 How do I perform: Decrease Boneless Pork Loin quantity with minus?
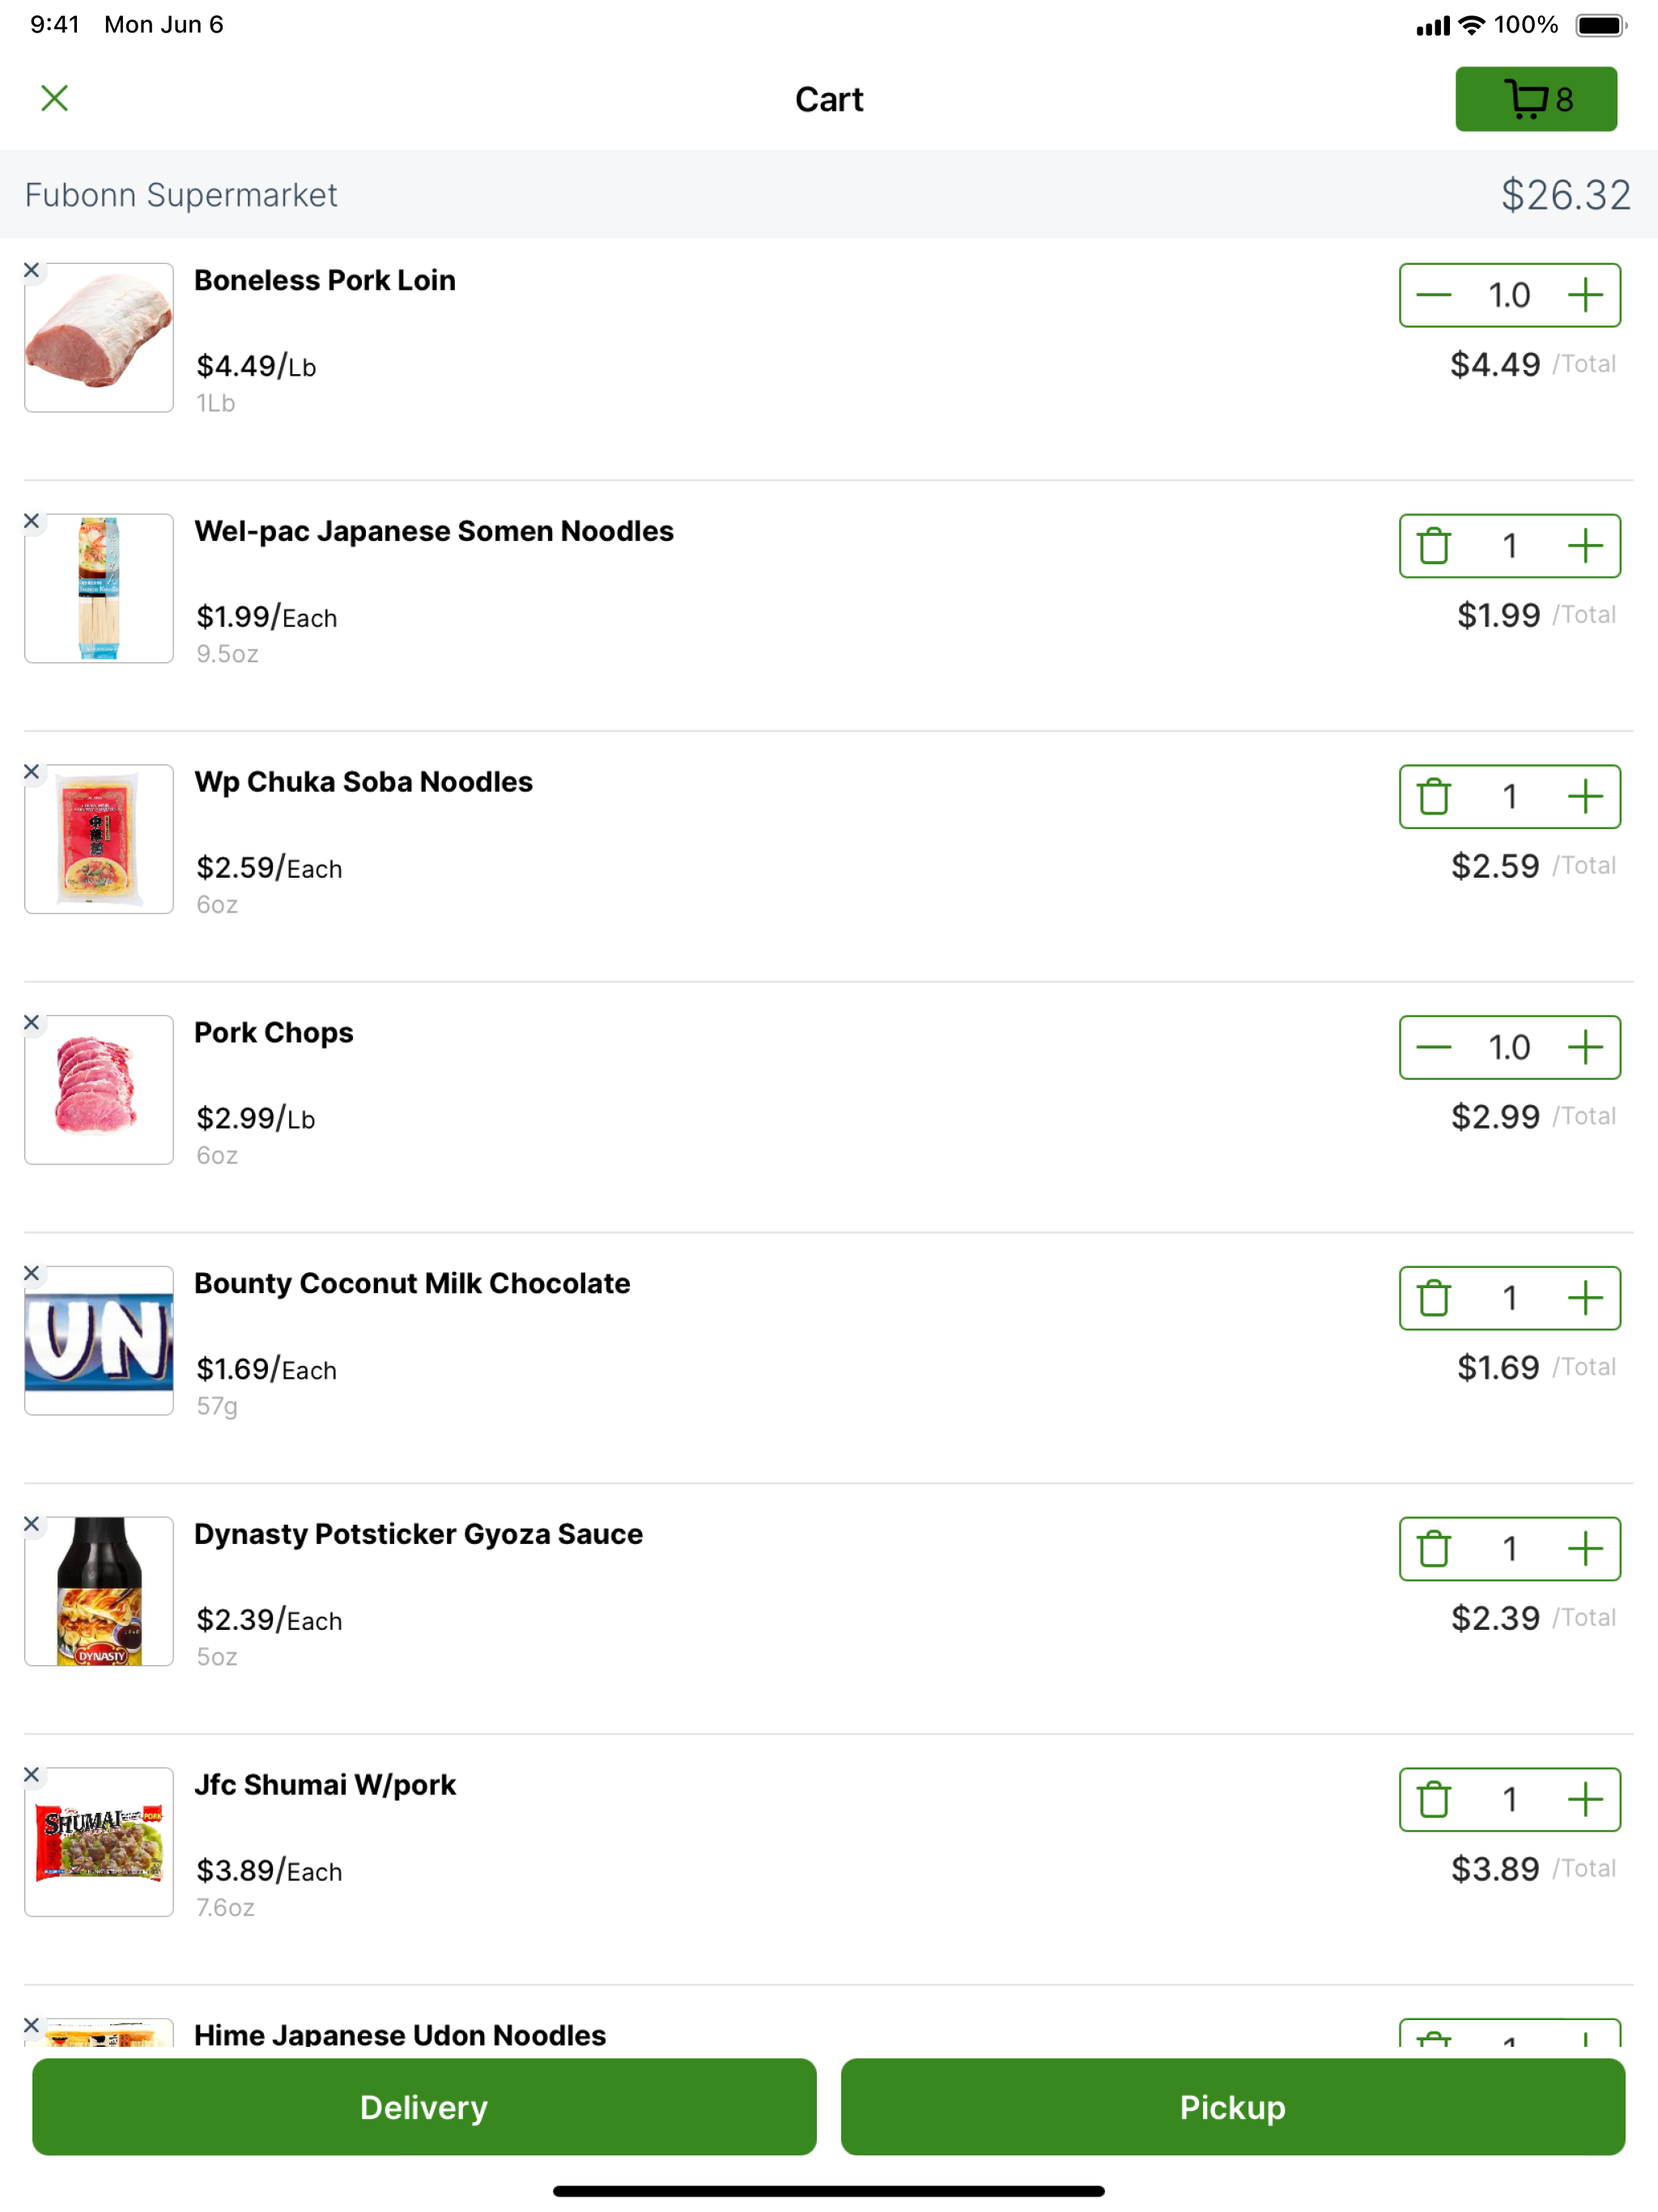pos(1433,295)
